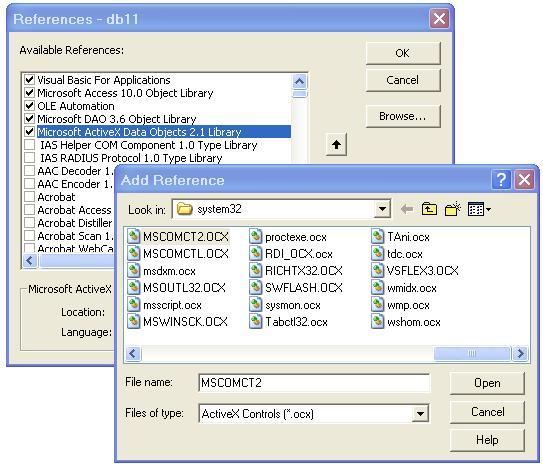Click the MSWINSCK.OCX file icon

133,322
